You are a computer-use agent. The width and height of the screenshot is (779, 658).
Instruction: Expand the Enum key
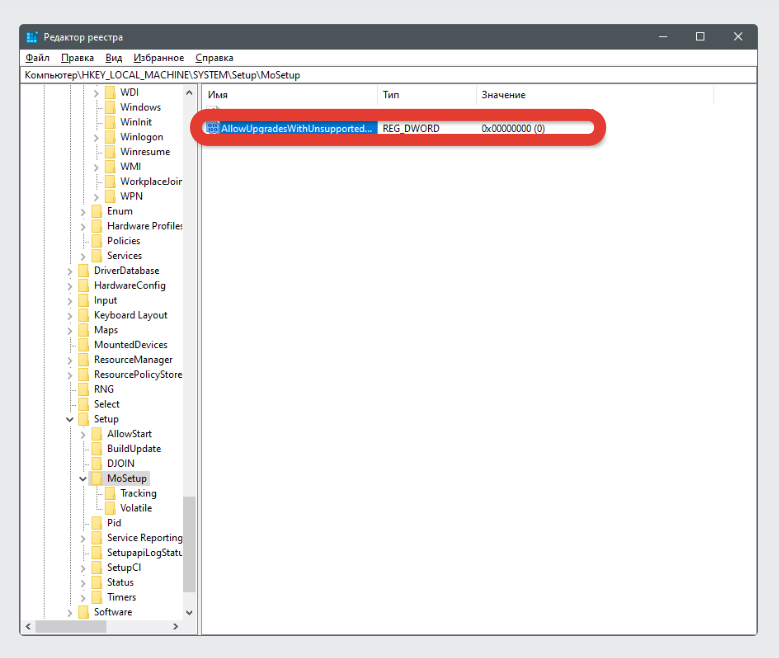(83, 212)
